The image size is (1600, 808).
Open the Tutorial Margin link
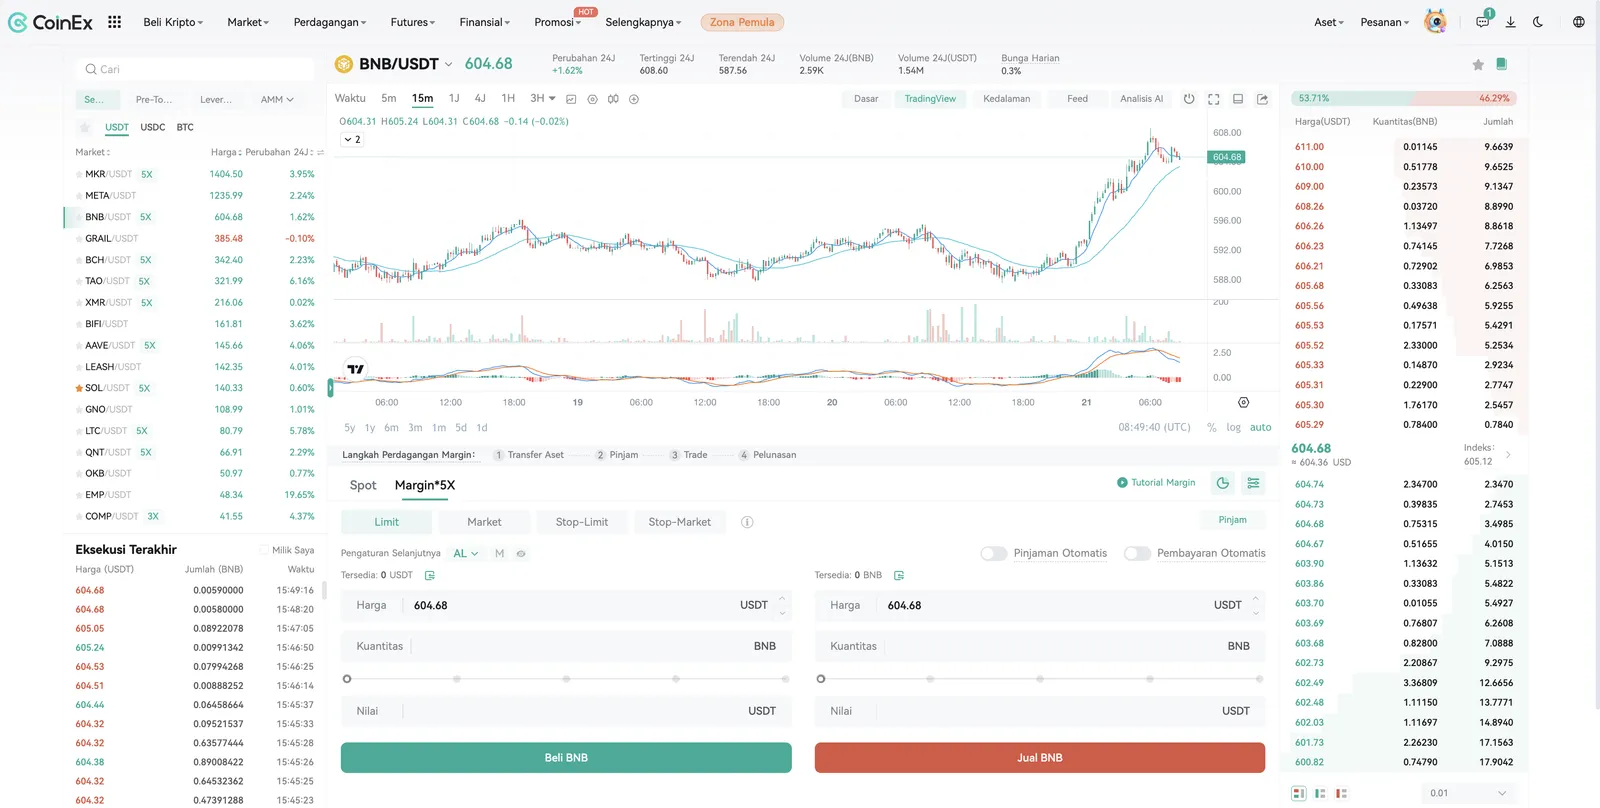point(1156,483)
